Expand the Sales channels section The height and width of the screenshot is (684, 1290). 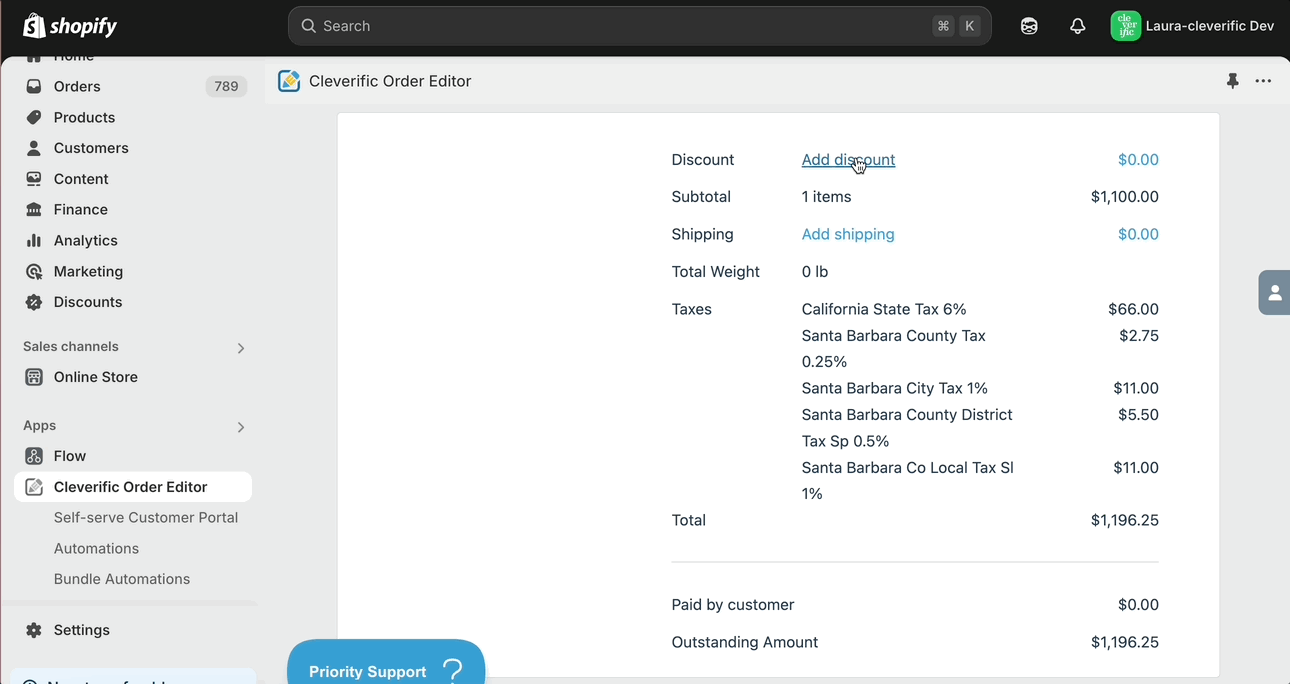pyautogui.click(x=240, y=348)
